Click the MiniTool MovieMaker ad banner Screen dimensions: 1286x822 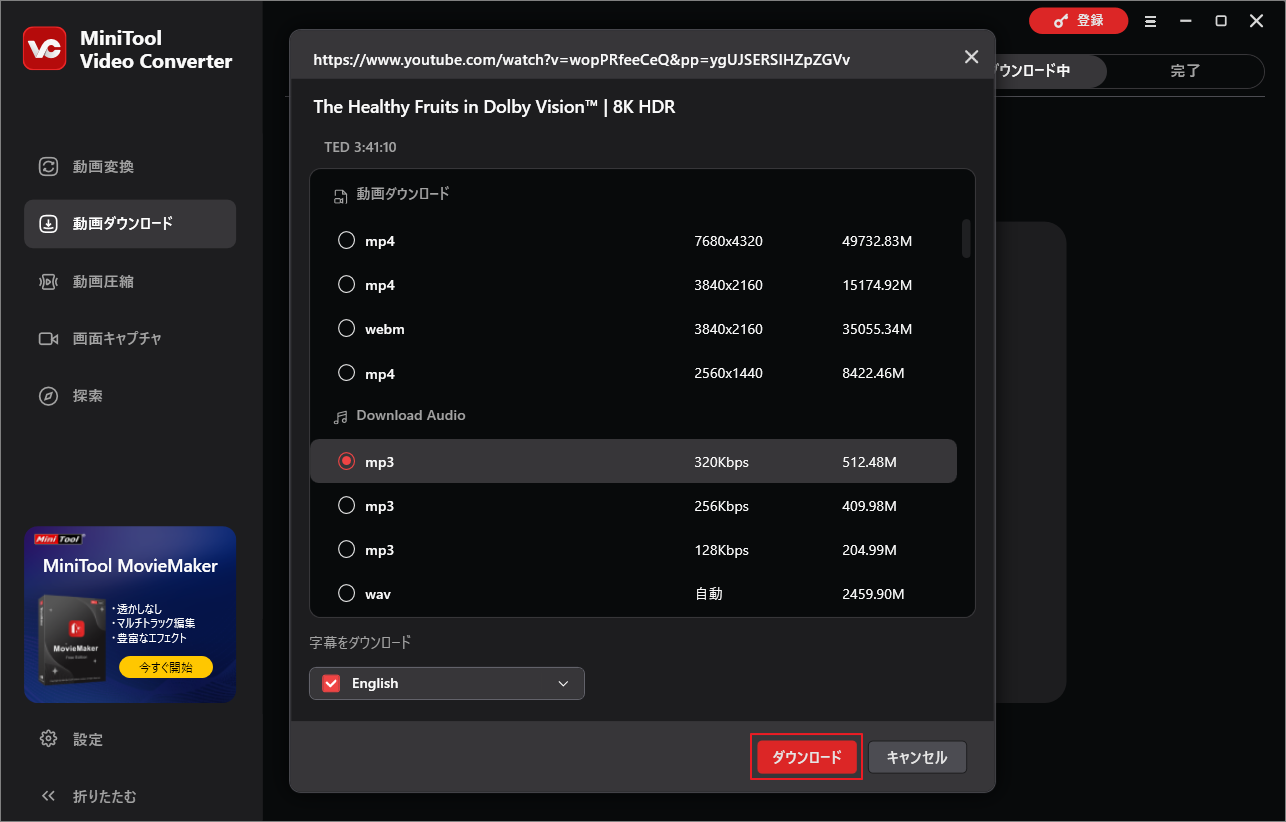pos(130,615)
